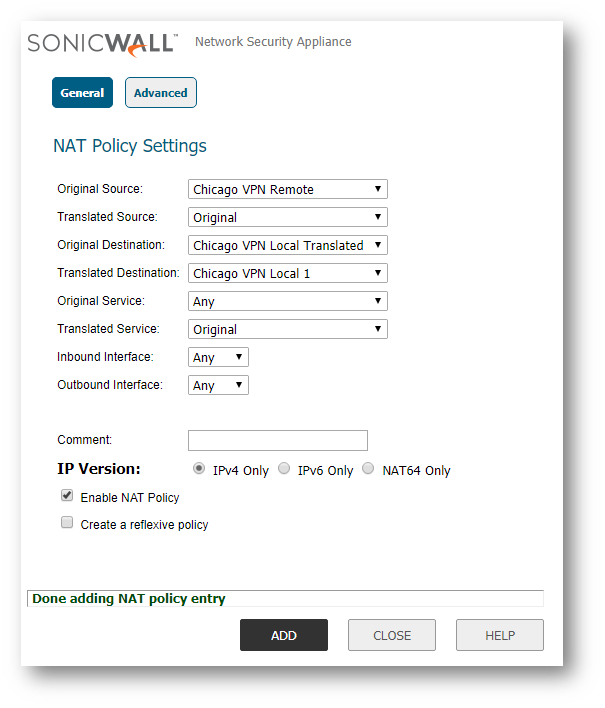Open HELP for NAT policy

pos(500,635)
